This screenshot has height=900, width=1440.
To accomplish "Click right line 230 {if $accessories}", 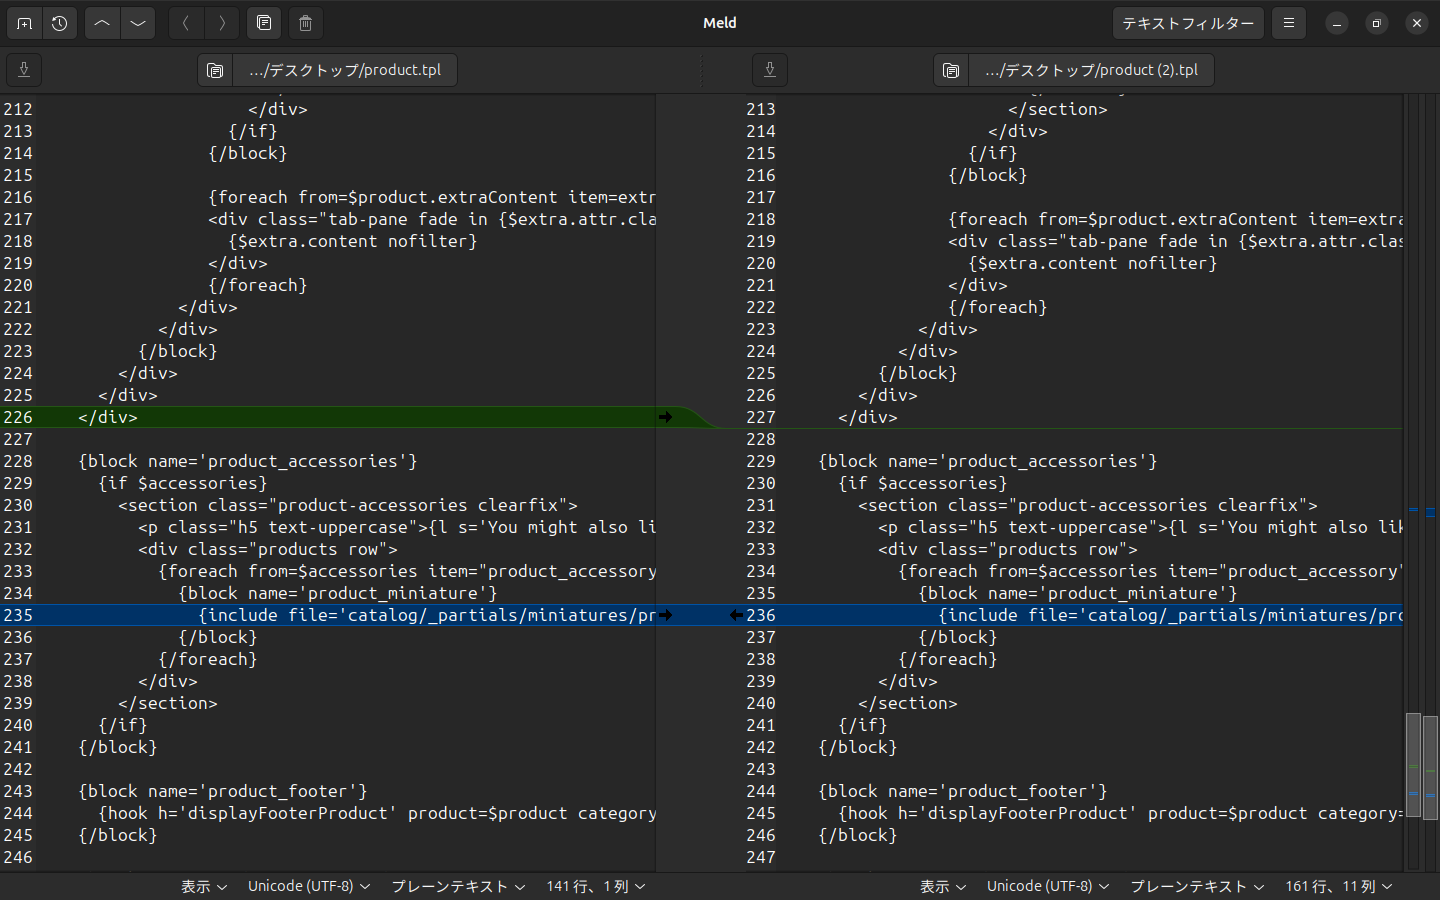I will 923,483.
